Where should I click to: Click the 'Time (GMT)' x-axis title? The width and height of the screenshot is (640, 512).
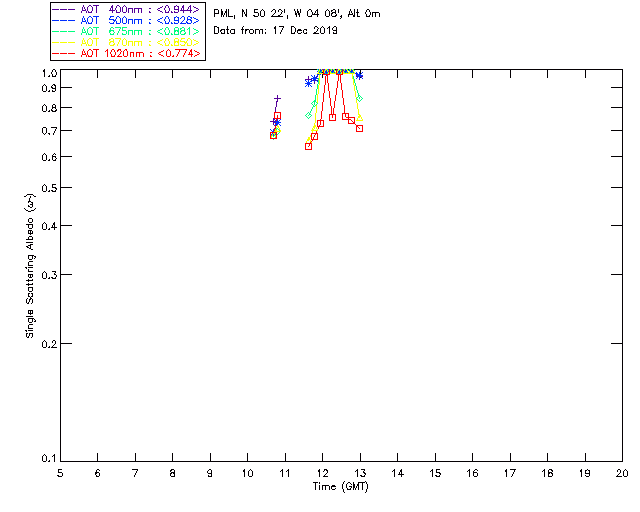(340, 487)
